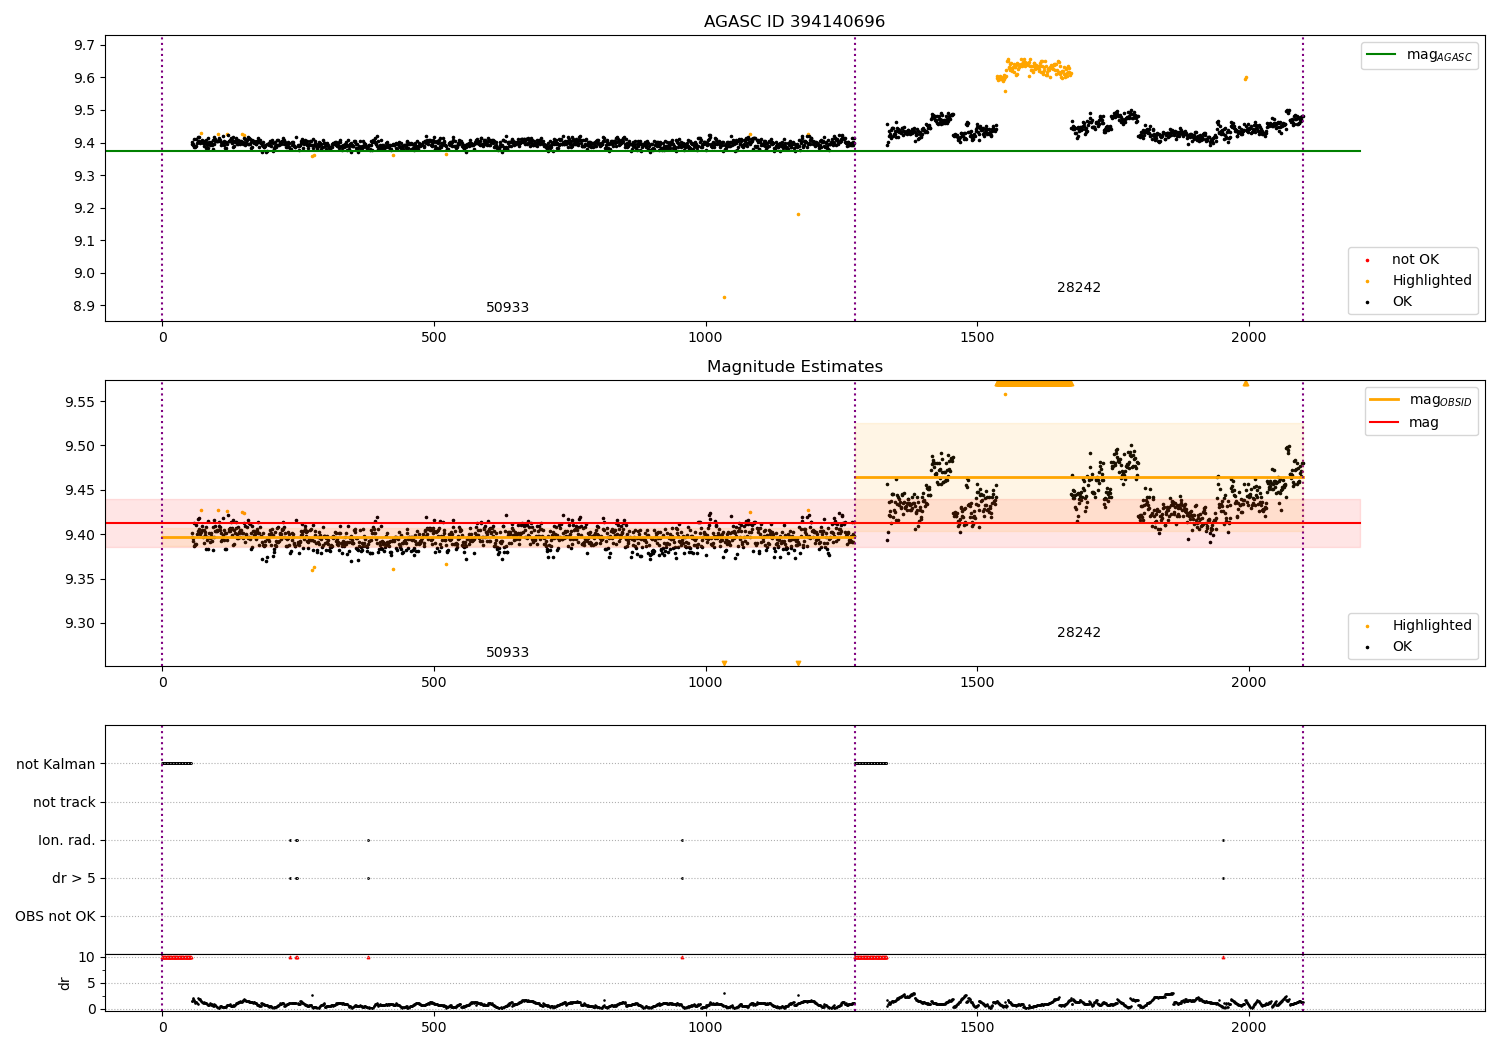Select the "not OK" legend entry in top plot
1500x1050 pixels.
tap(1415, 260)
